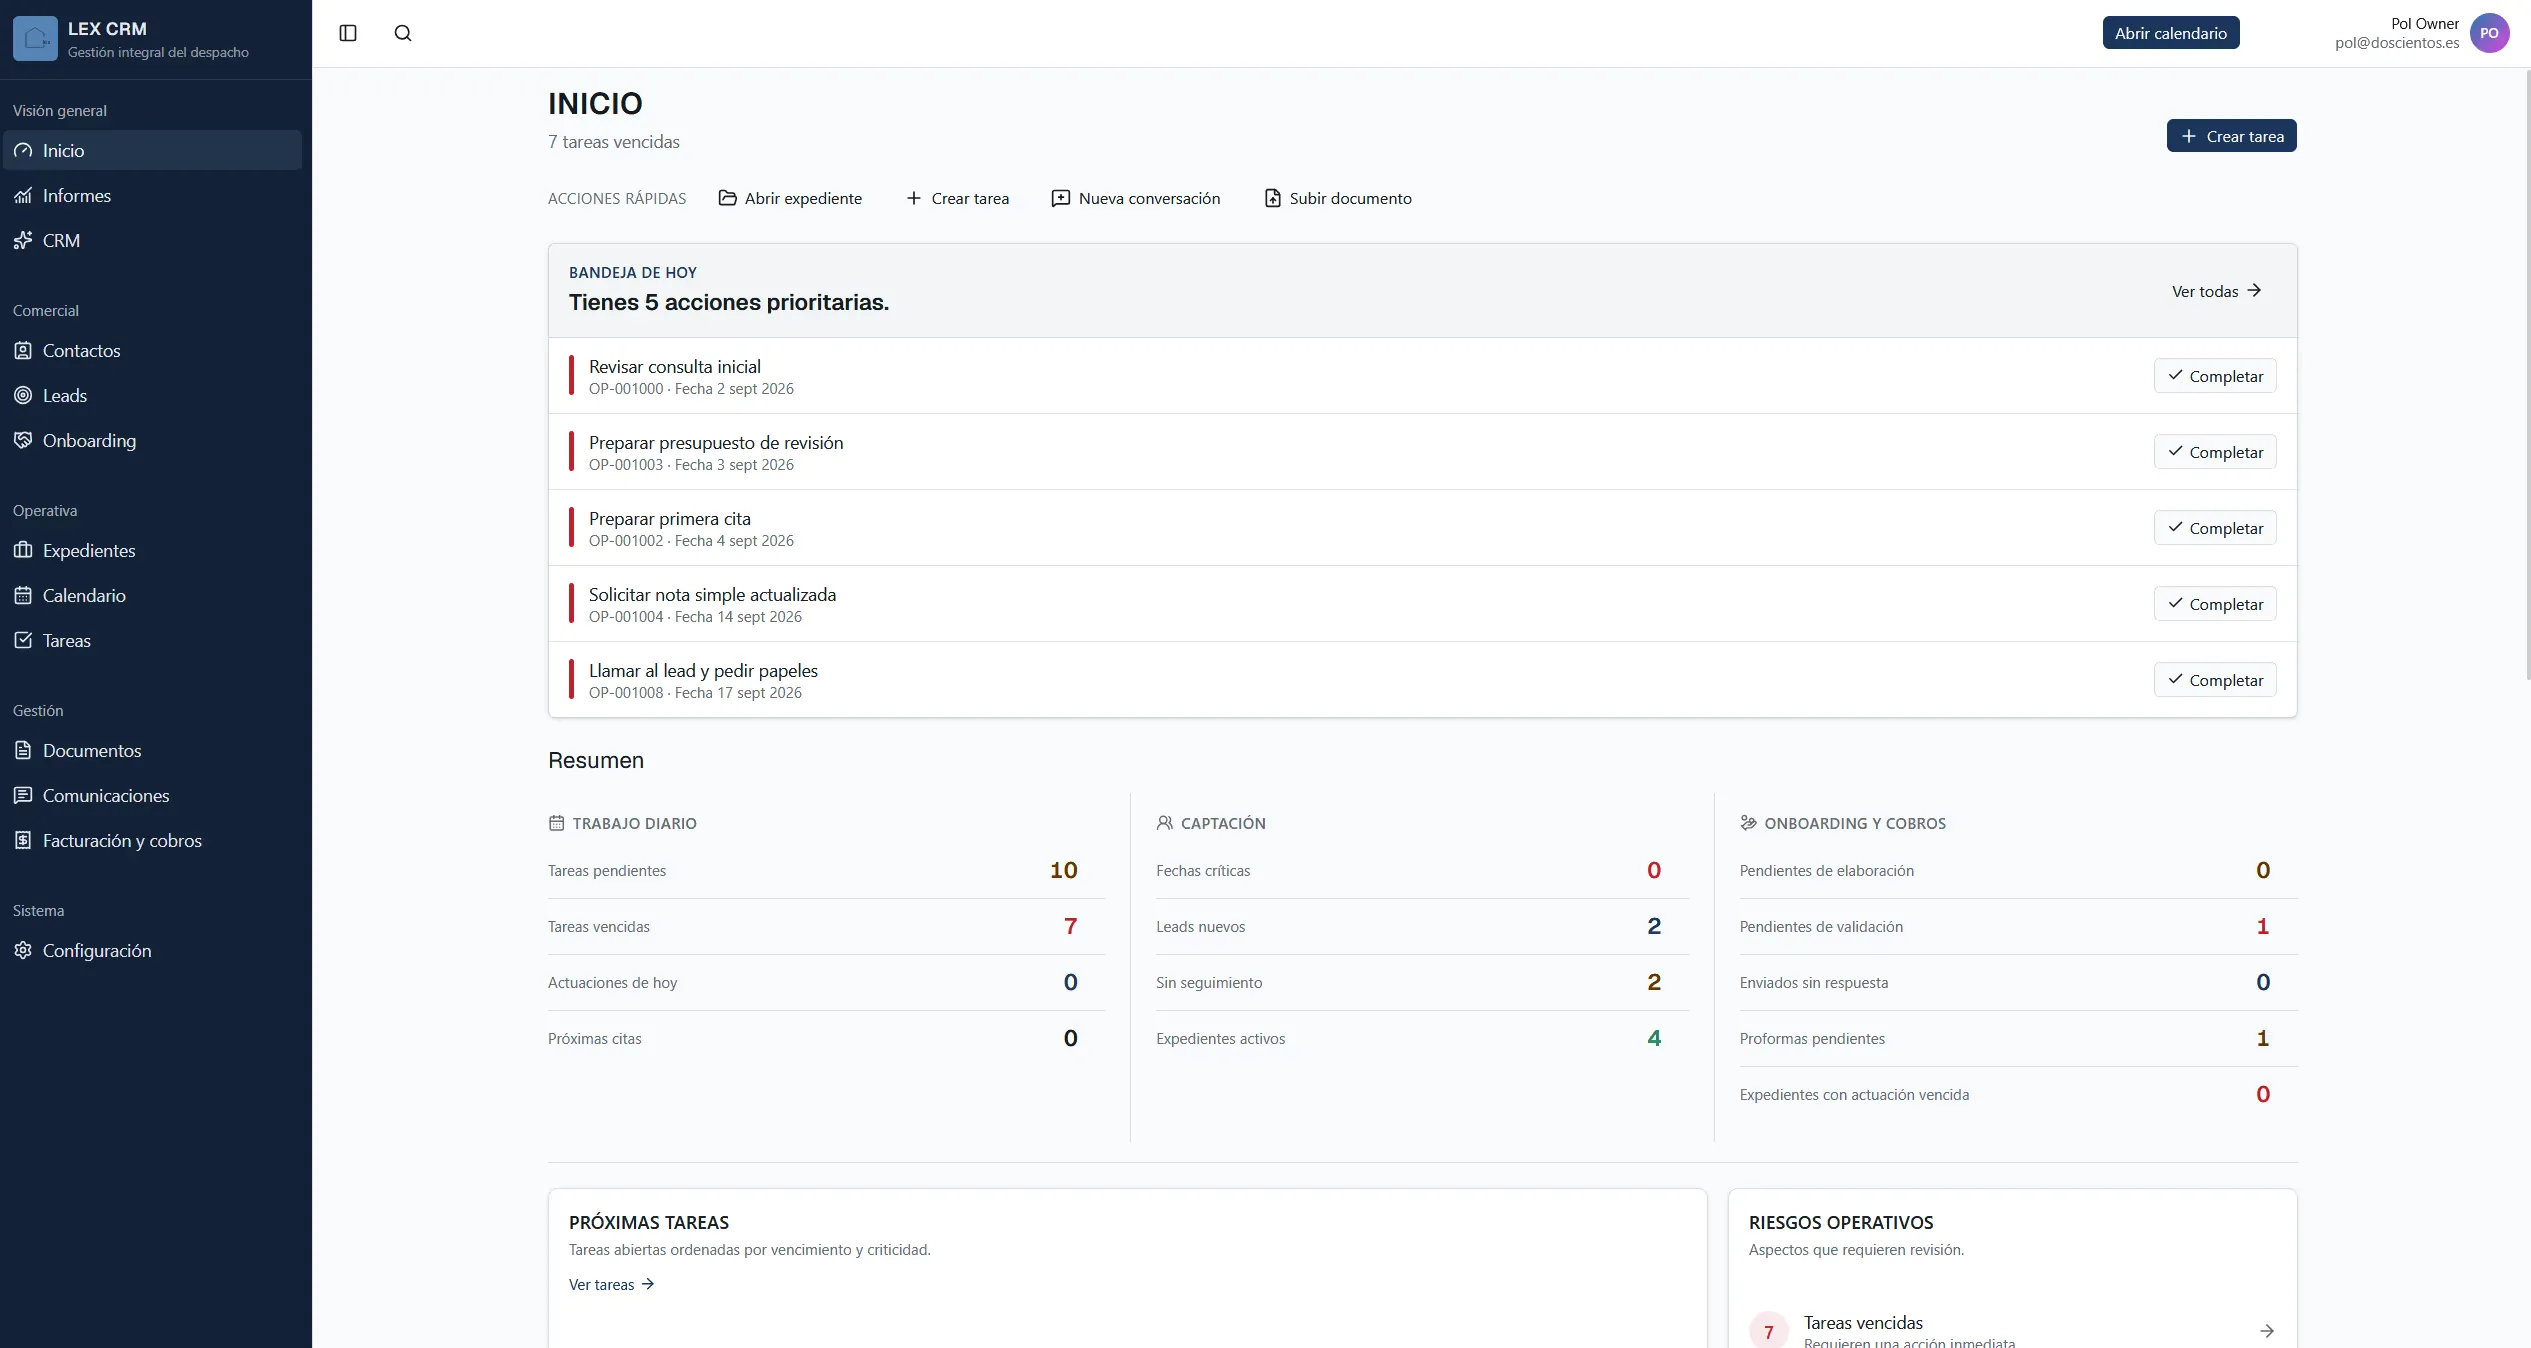2531x1348 pixels.
Task: Use quick action Abrir expediente
Action: 790,198
